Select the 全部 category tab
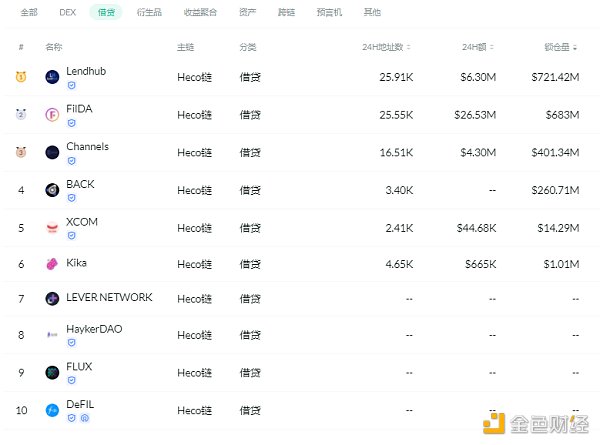Screen dimensions: 600x445 (x=29, y=12)
